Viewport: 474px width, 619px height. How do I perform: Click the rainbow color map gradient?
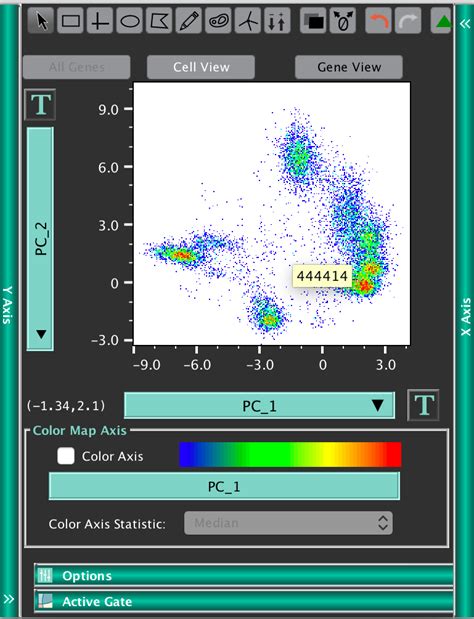coord(290,455)
